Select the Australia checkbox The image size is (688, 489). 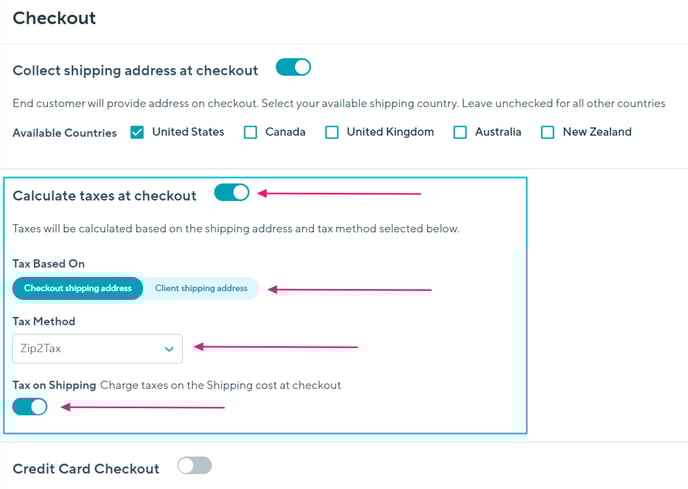460,132
